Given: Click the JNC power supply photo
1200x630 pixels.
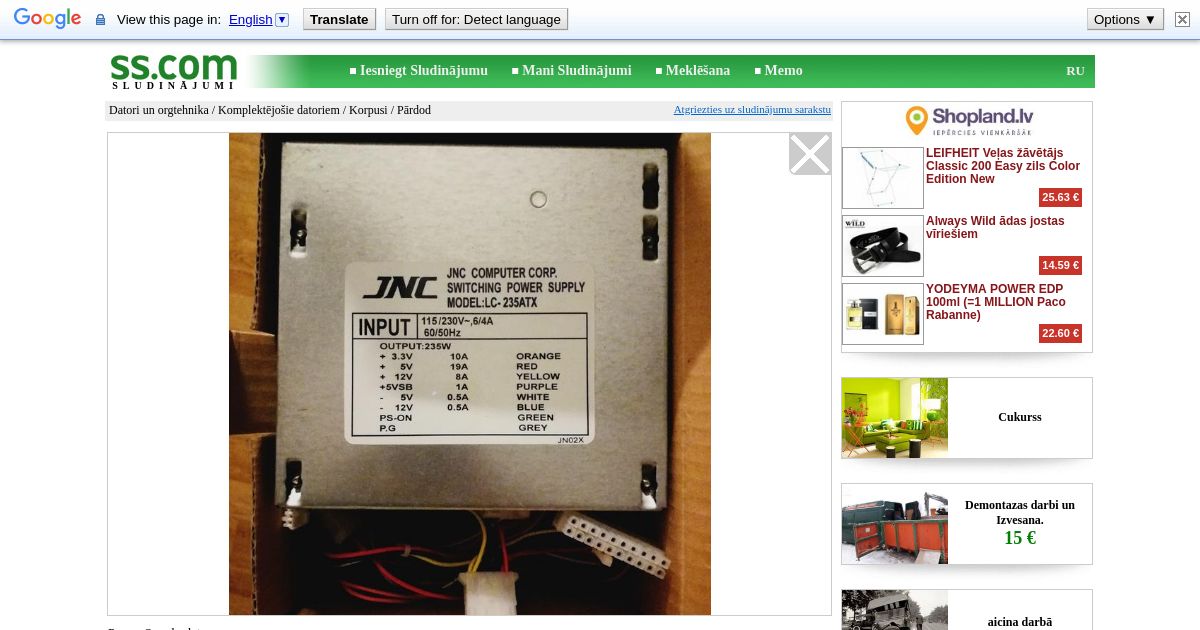Looking at the screenshot, I should (x=470, y=374).
